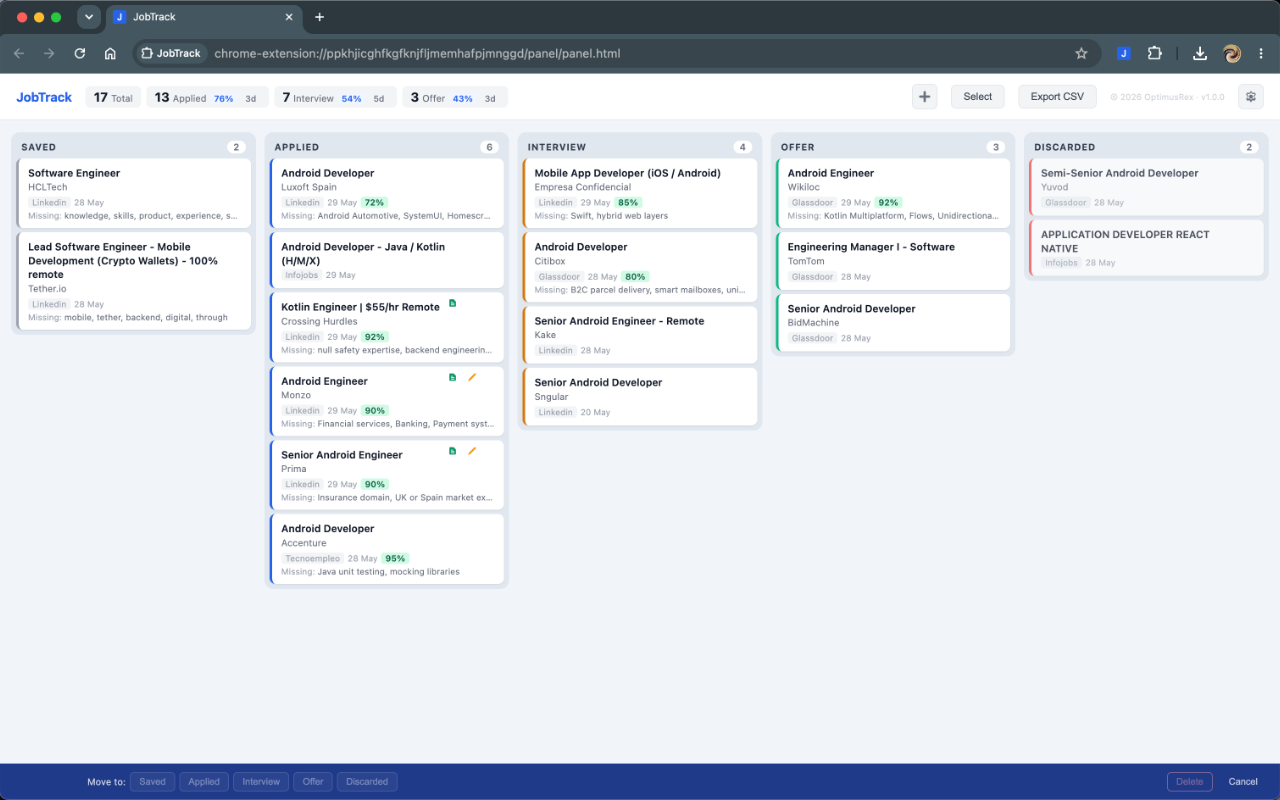
Task: Open Android Developer Accenture card
Action: click(x=387, y=549)
